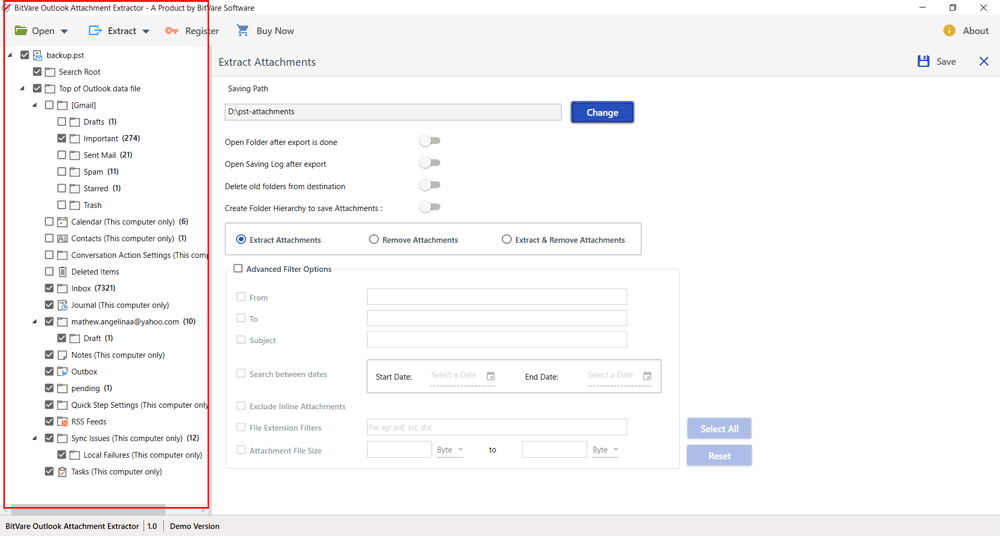Collapse the [Gmail] folder tree node
This screenshot has width=1000, height=536.
point(35,105)
